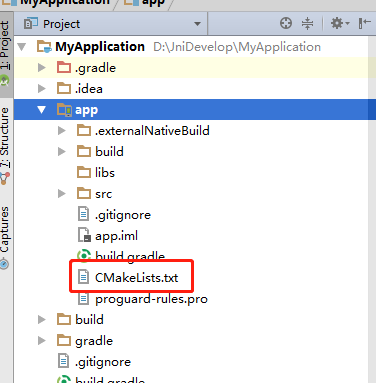This screenshot has width=376, height=383.
Task: Select the proguard-rules.pro file
Action: pos(151,299)
